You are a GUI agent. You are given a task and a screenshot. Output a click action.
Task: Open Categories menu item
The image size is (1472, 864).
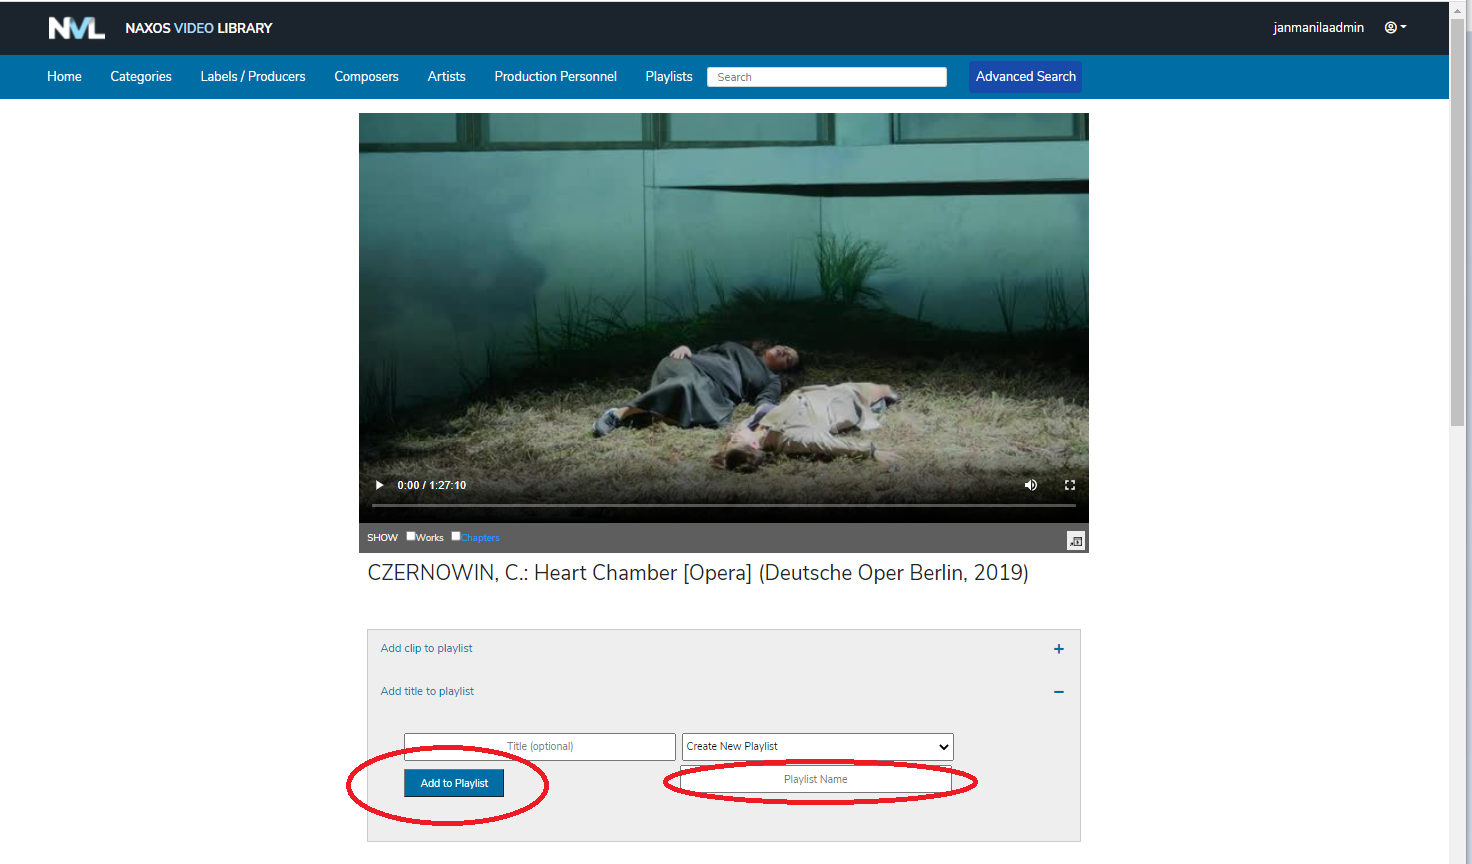click(x=141, y=76)
